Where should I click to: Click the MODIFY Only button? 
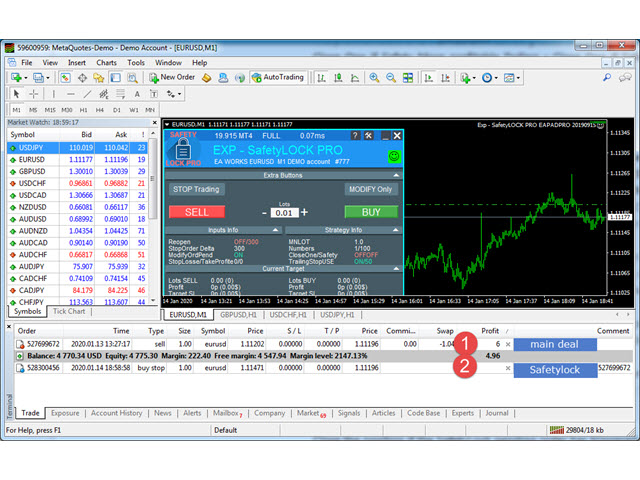(x=371, y=189)
